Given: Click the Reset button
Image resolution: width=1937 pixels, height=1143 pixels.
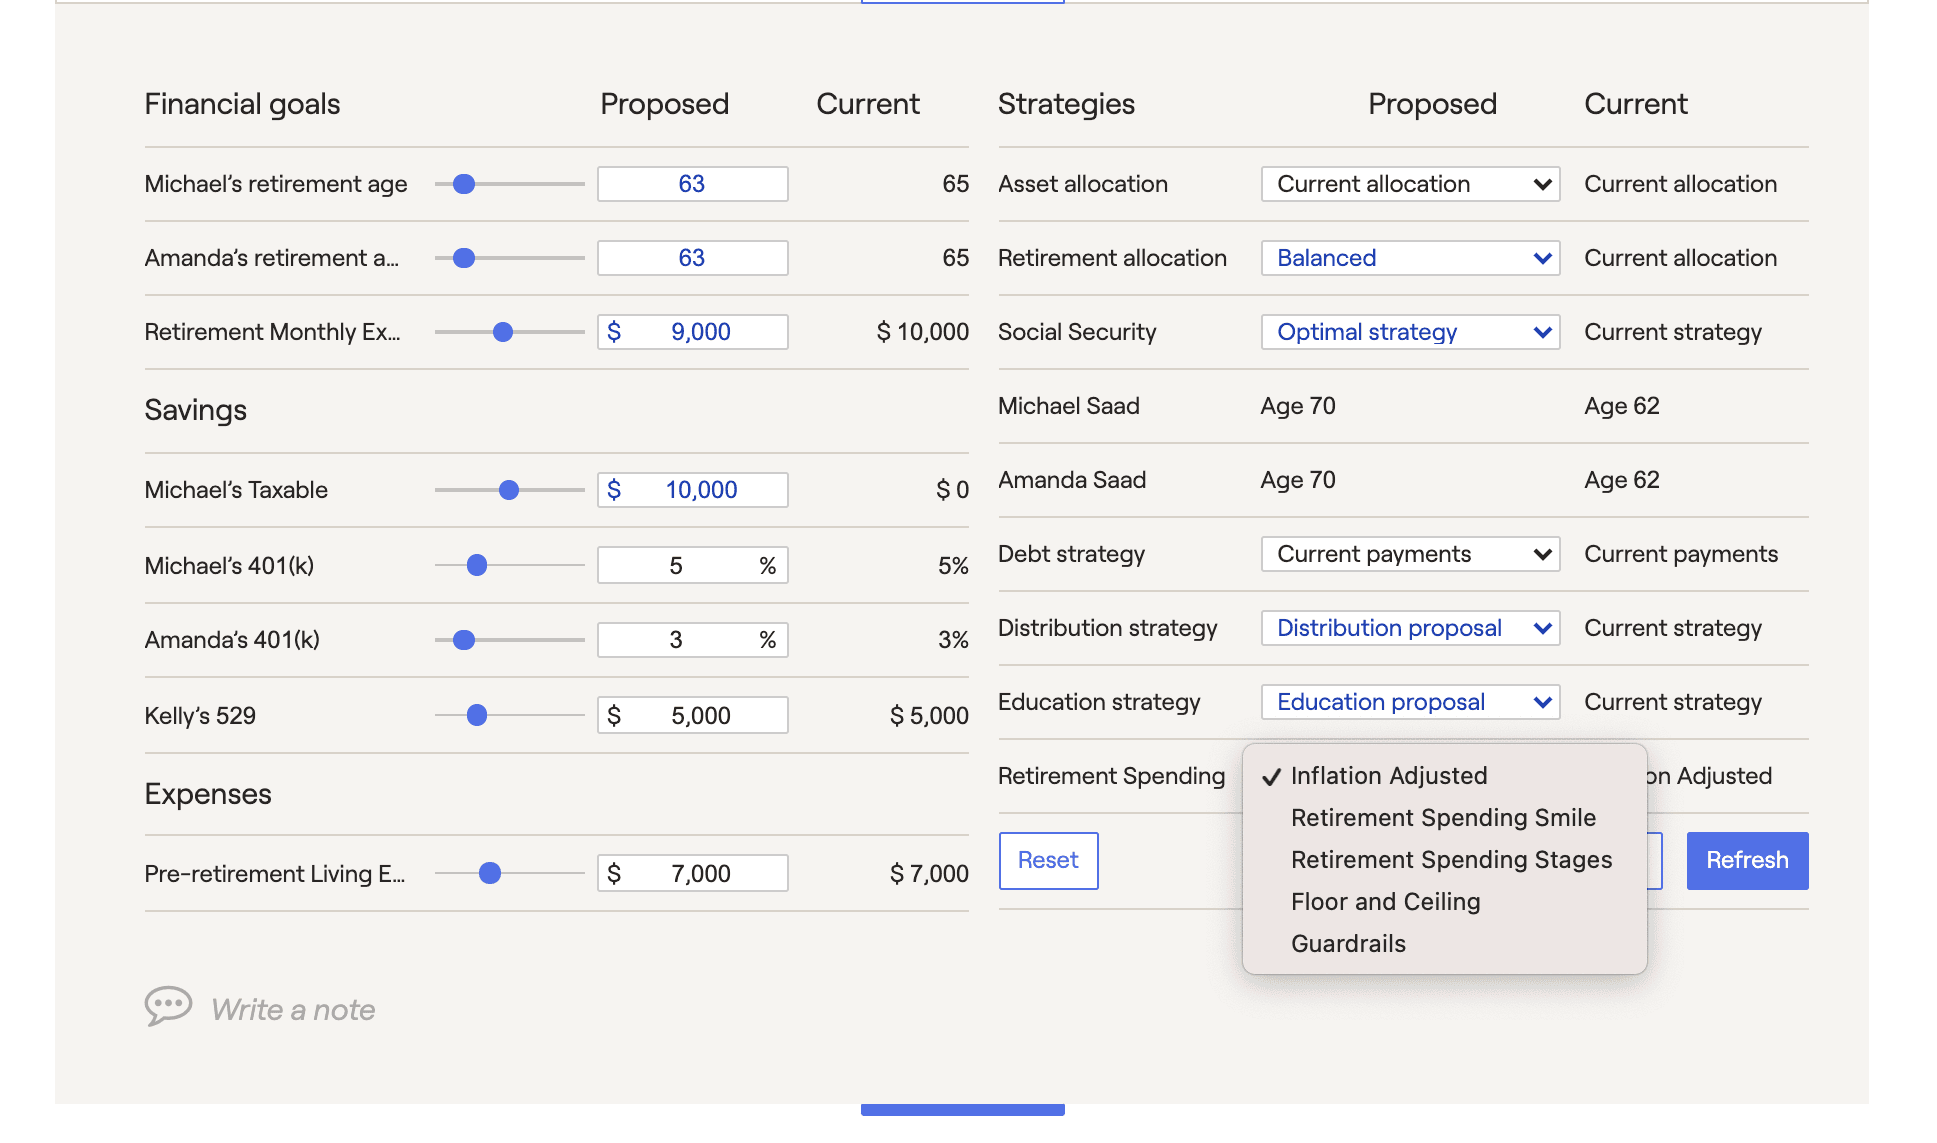Looking at the screenshot, I should click(x=1047, y=859).
